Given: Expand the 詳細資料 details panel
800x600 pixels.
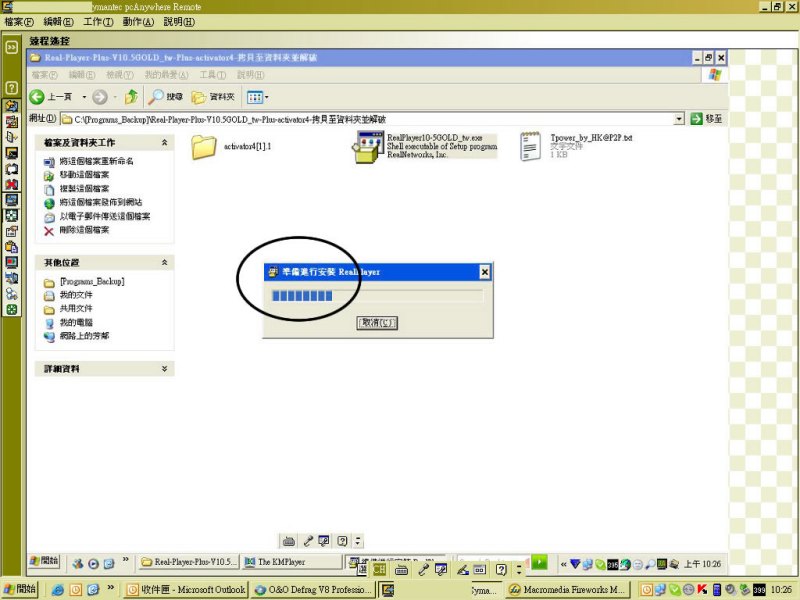Looking at the screenshot, I should point(164,368).
